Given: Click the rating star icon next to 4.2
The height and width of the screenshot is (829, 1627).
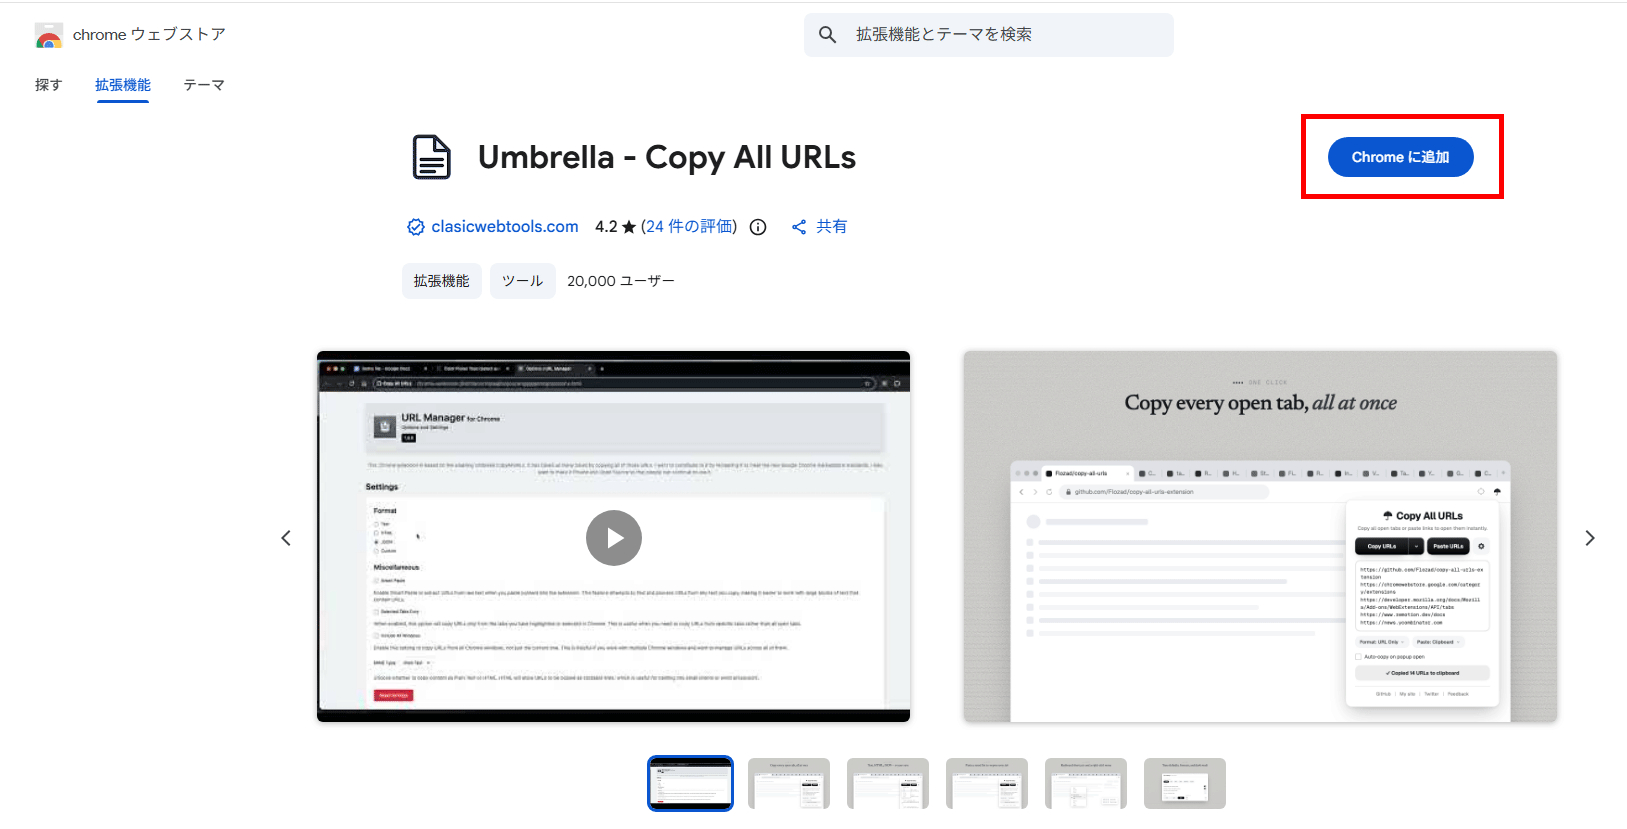Looking at the screenshot, I should (629, 227).
